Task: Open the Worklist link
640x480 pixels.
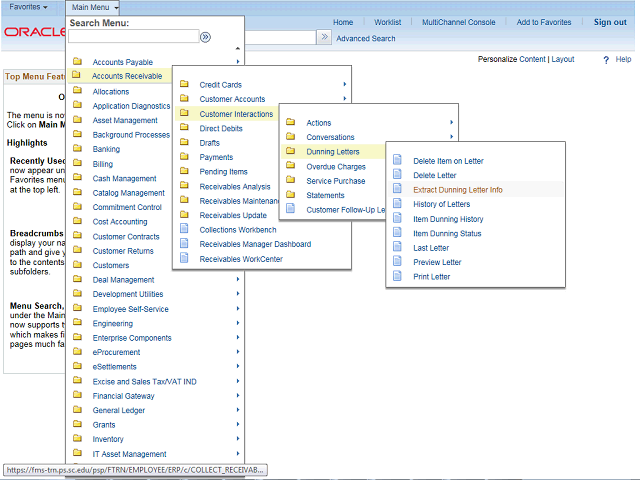Action: (387, 22)
